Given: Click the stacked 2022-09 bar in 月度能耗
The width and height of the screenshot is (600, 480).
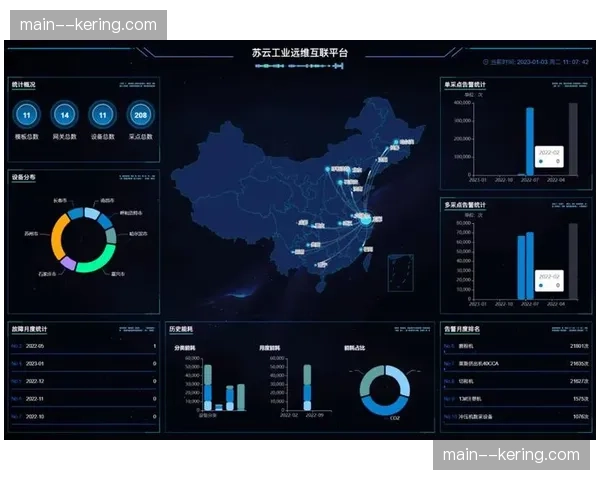Looking at the screenshot, I should [307, 387].
